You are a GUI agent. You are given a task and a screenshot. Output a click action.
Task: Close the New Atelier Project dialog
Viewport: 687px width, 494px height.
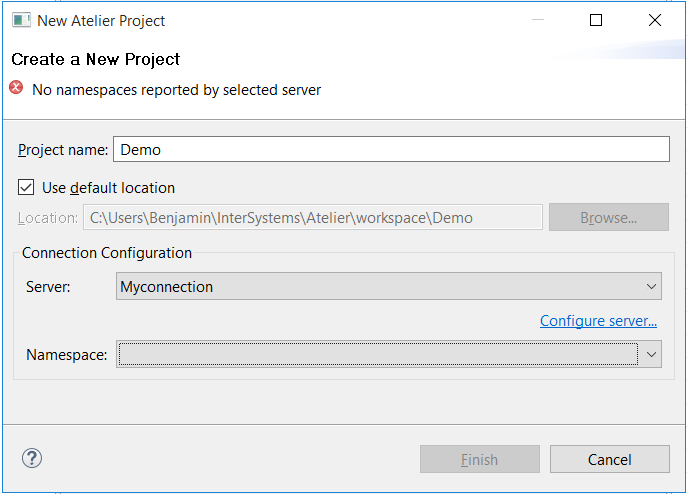pos(655,20)
